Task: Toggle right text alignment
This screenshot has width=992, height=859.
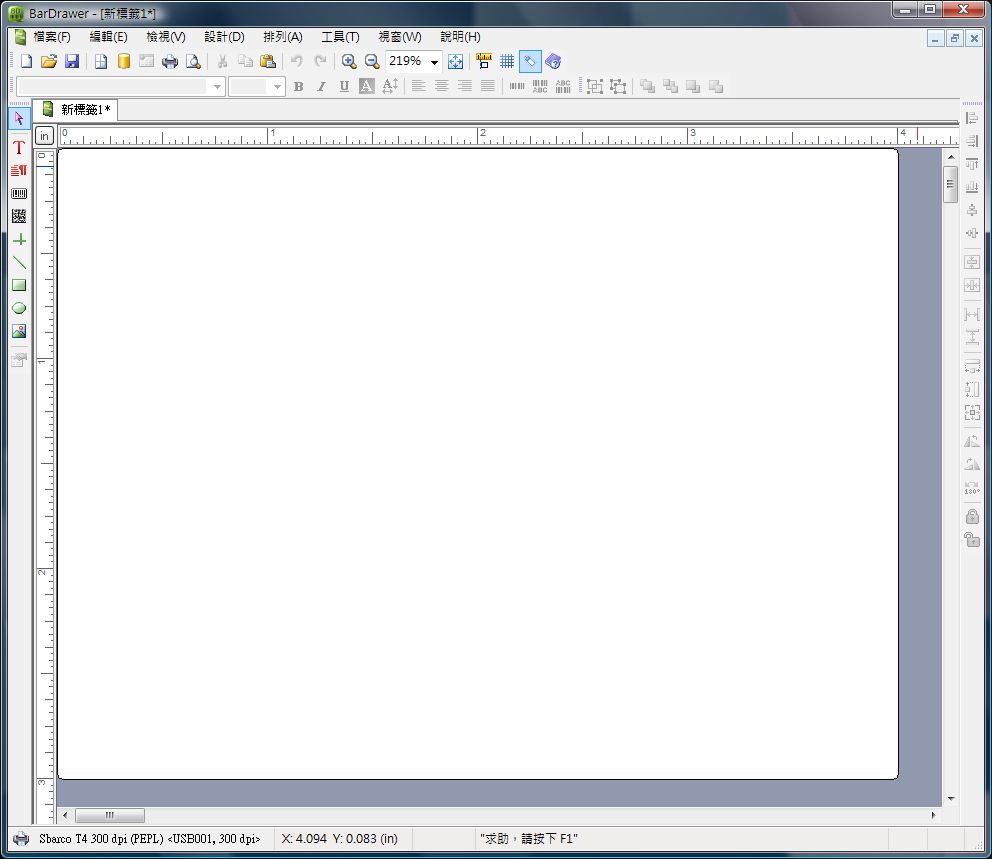Action: (x=465, y=87)
